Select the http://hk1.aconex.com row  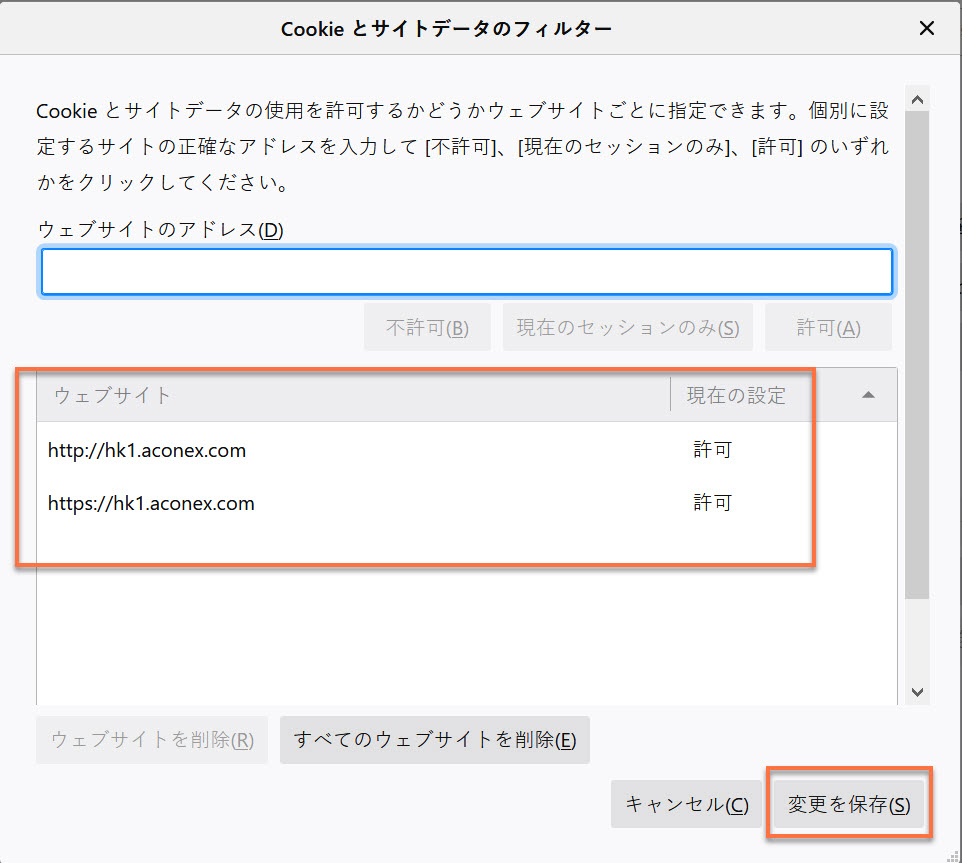pyautogui.click(x=467, y=450)
